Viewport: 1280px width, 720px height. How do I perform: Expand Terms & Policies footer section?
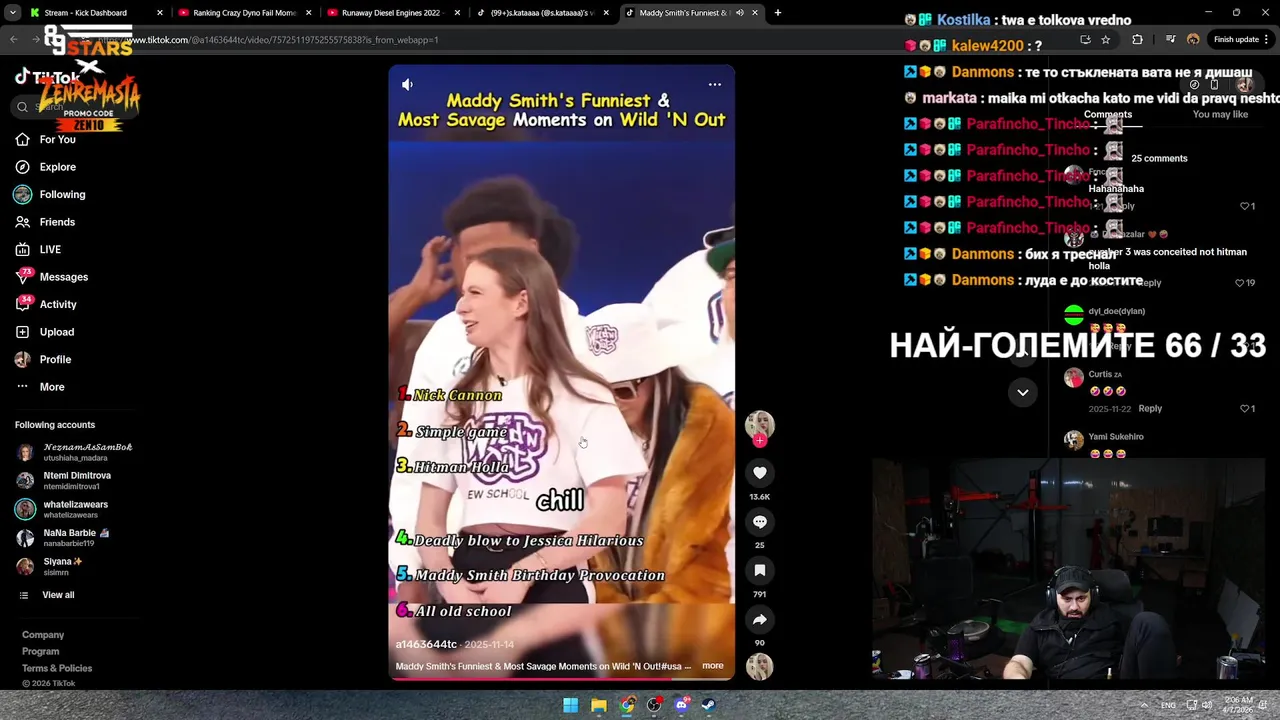click(x=57, y=668)
